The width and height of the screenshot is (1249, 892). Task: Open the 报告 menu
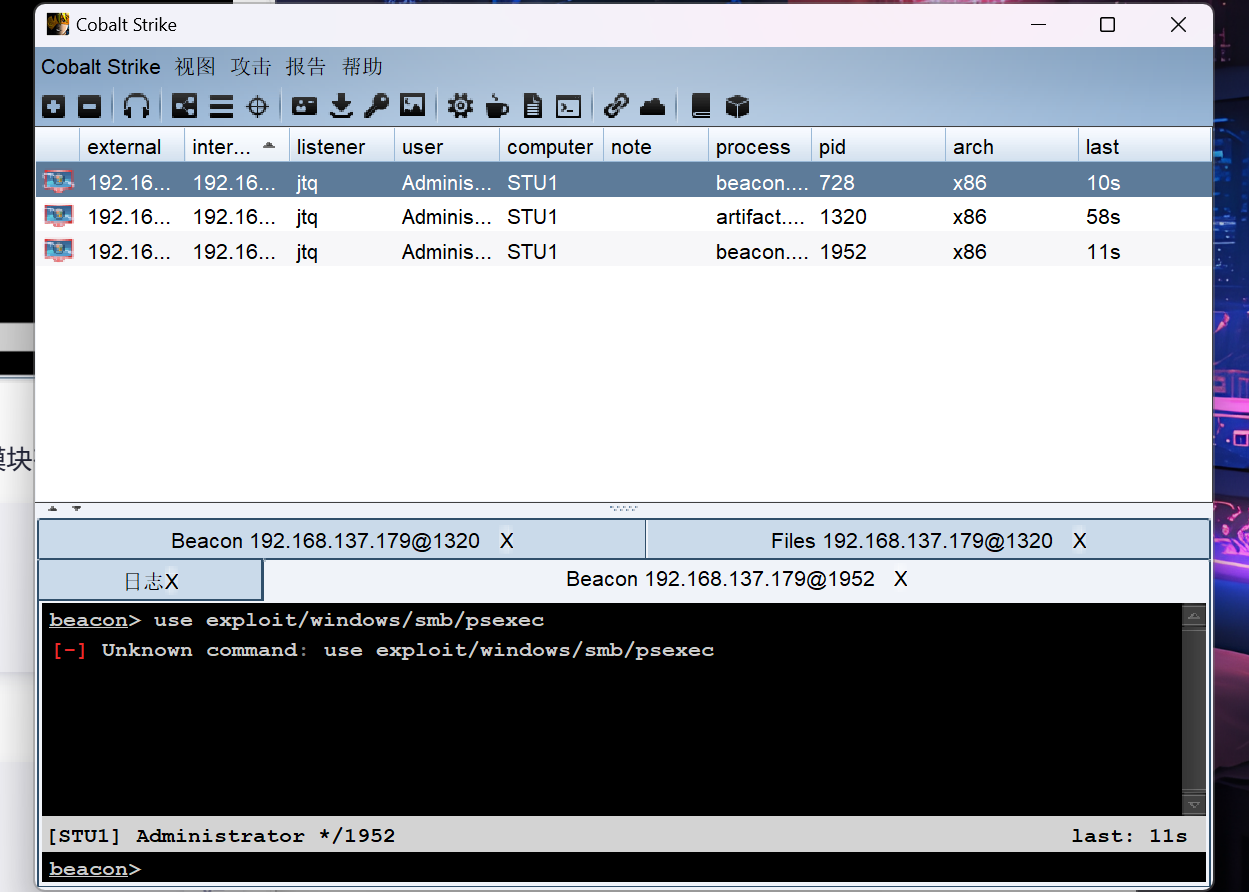(x=306, y=67)
